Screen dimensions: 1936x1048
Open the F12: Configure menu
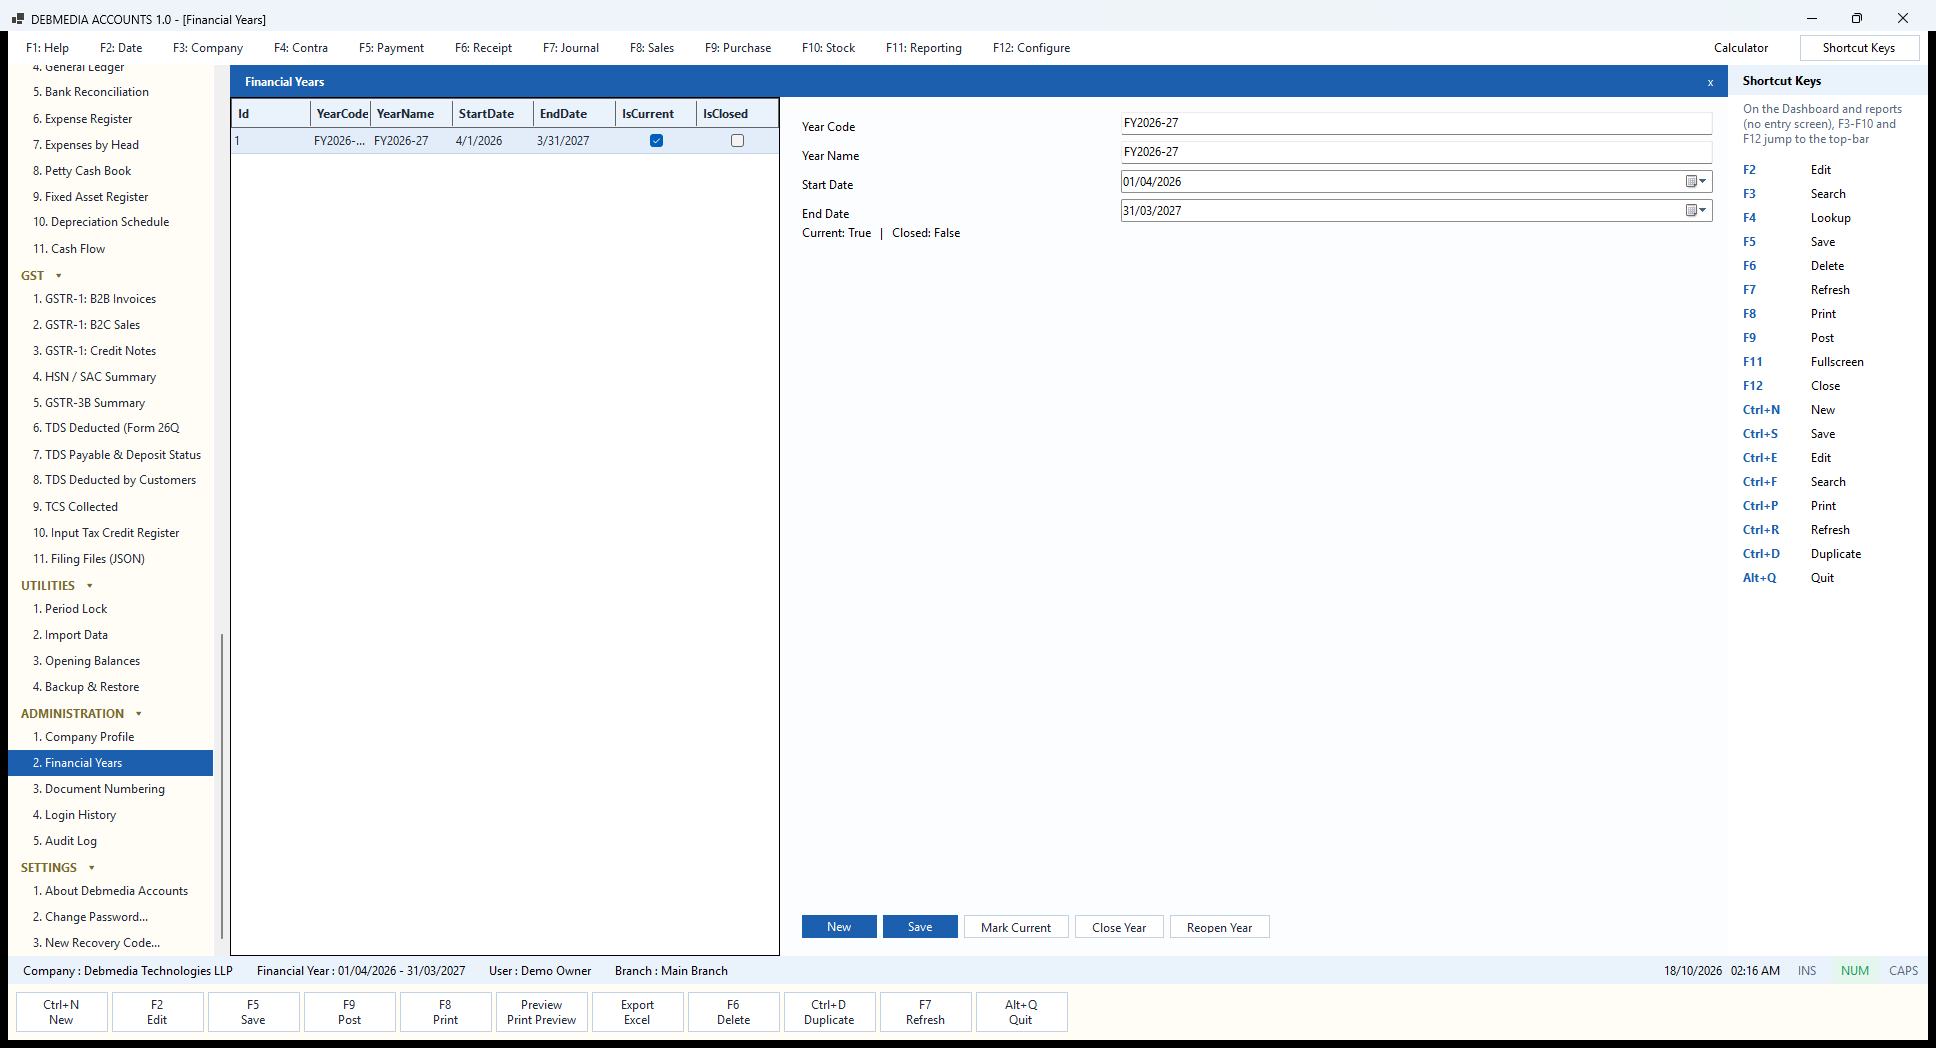(x=1031, y=48)
